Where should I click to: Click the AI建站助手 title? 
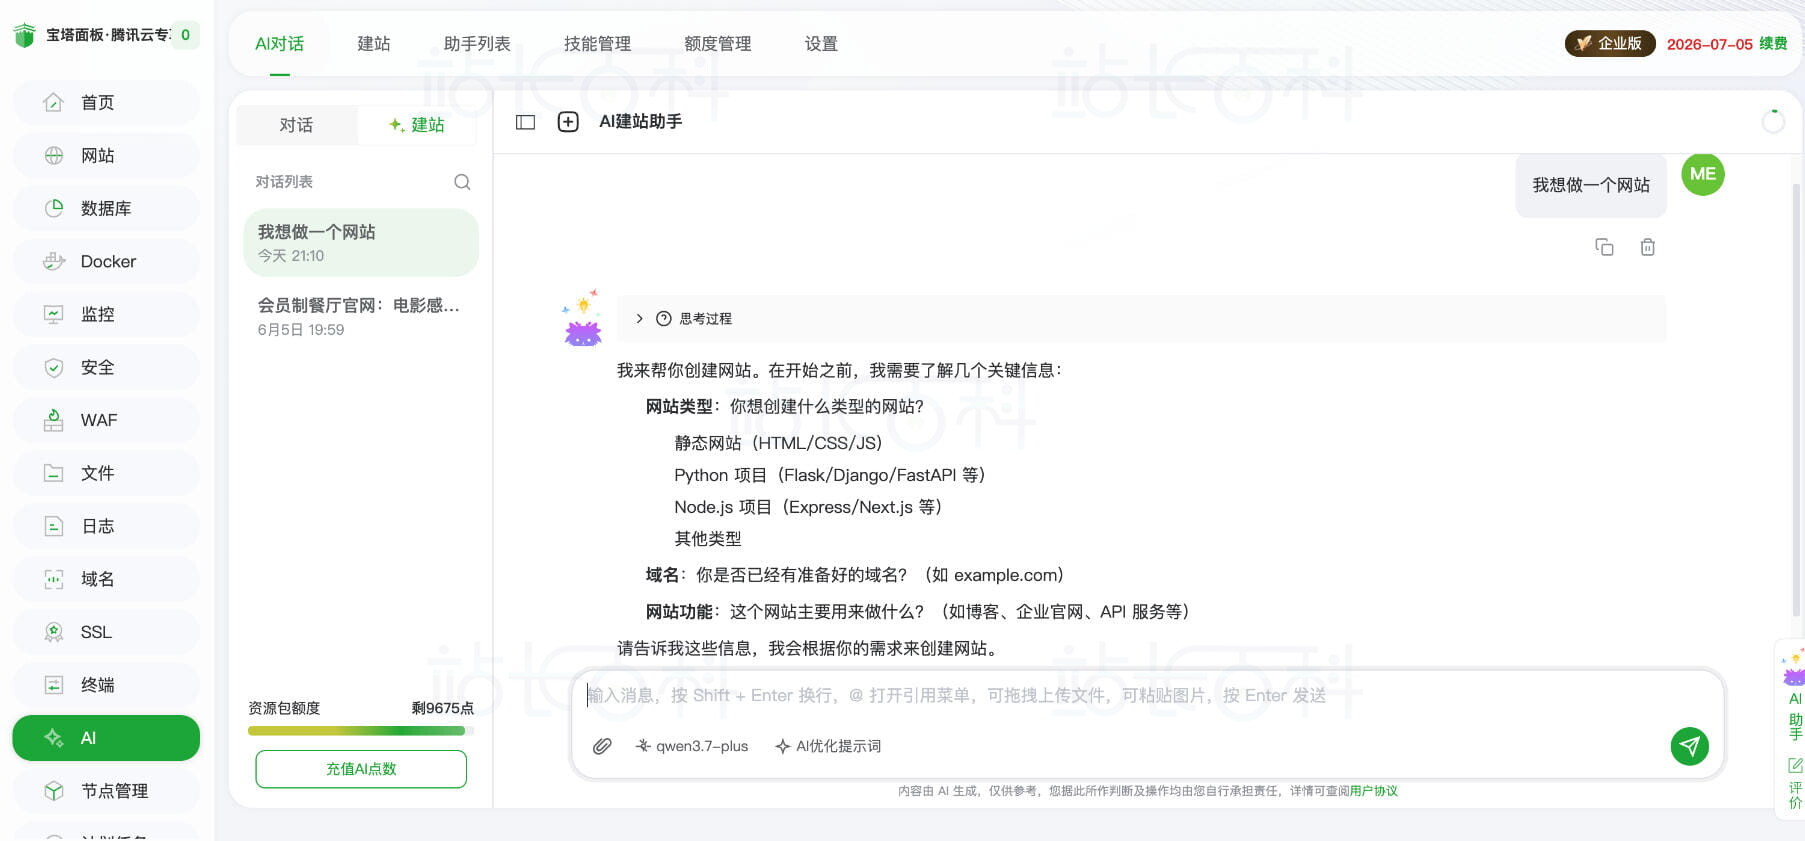[x=641, y=122]
